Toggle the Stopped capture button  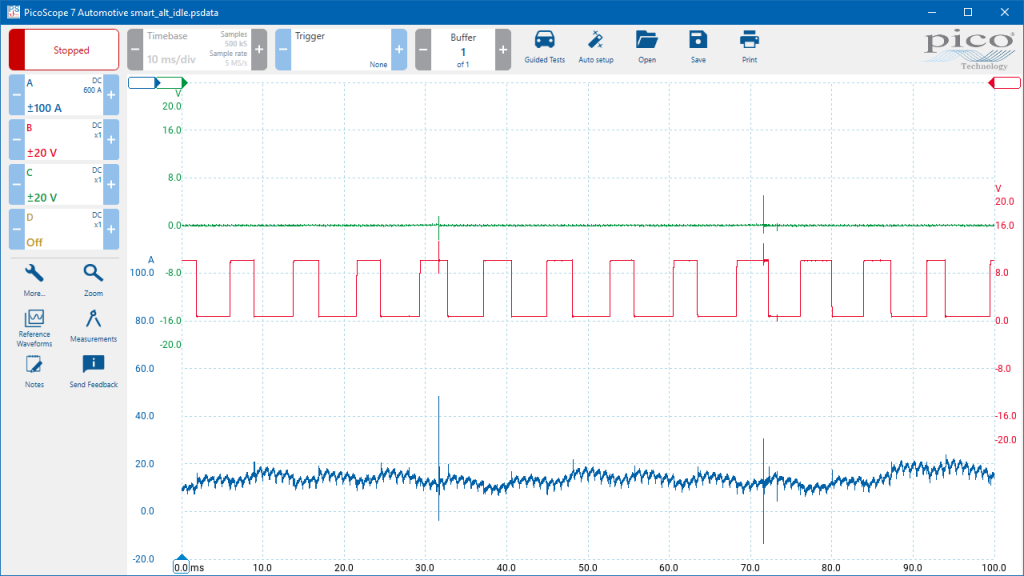64,50
